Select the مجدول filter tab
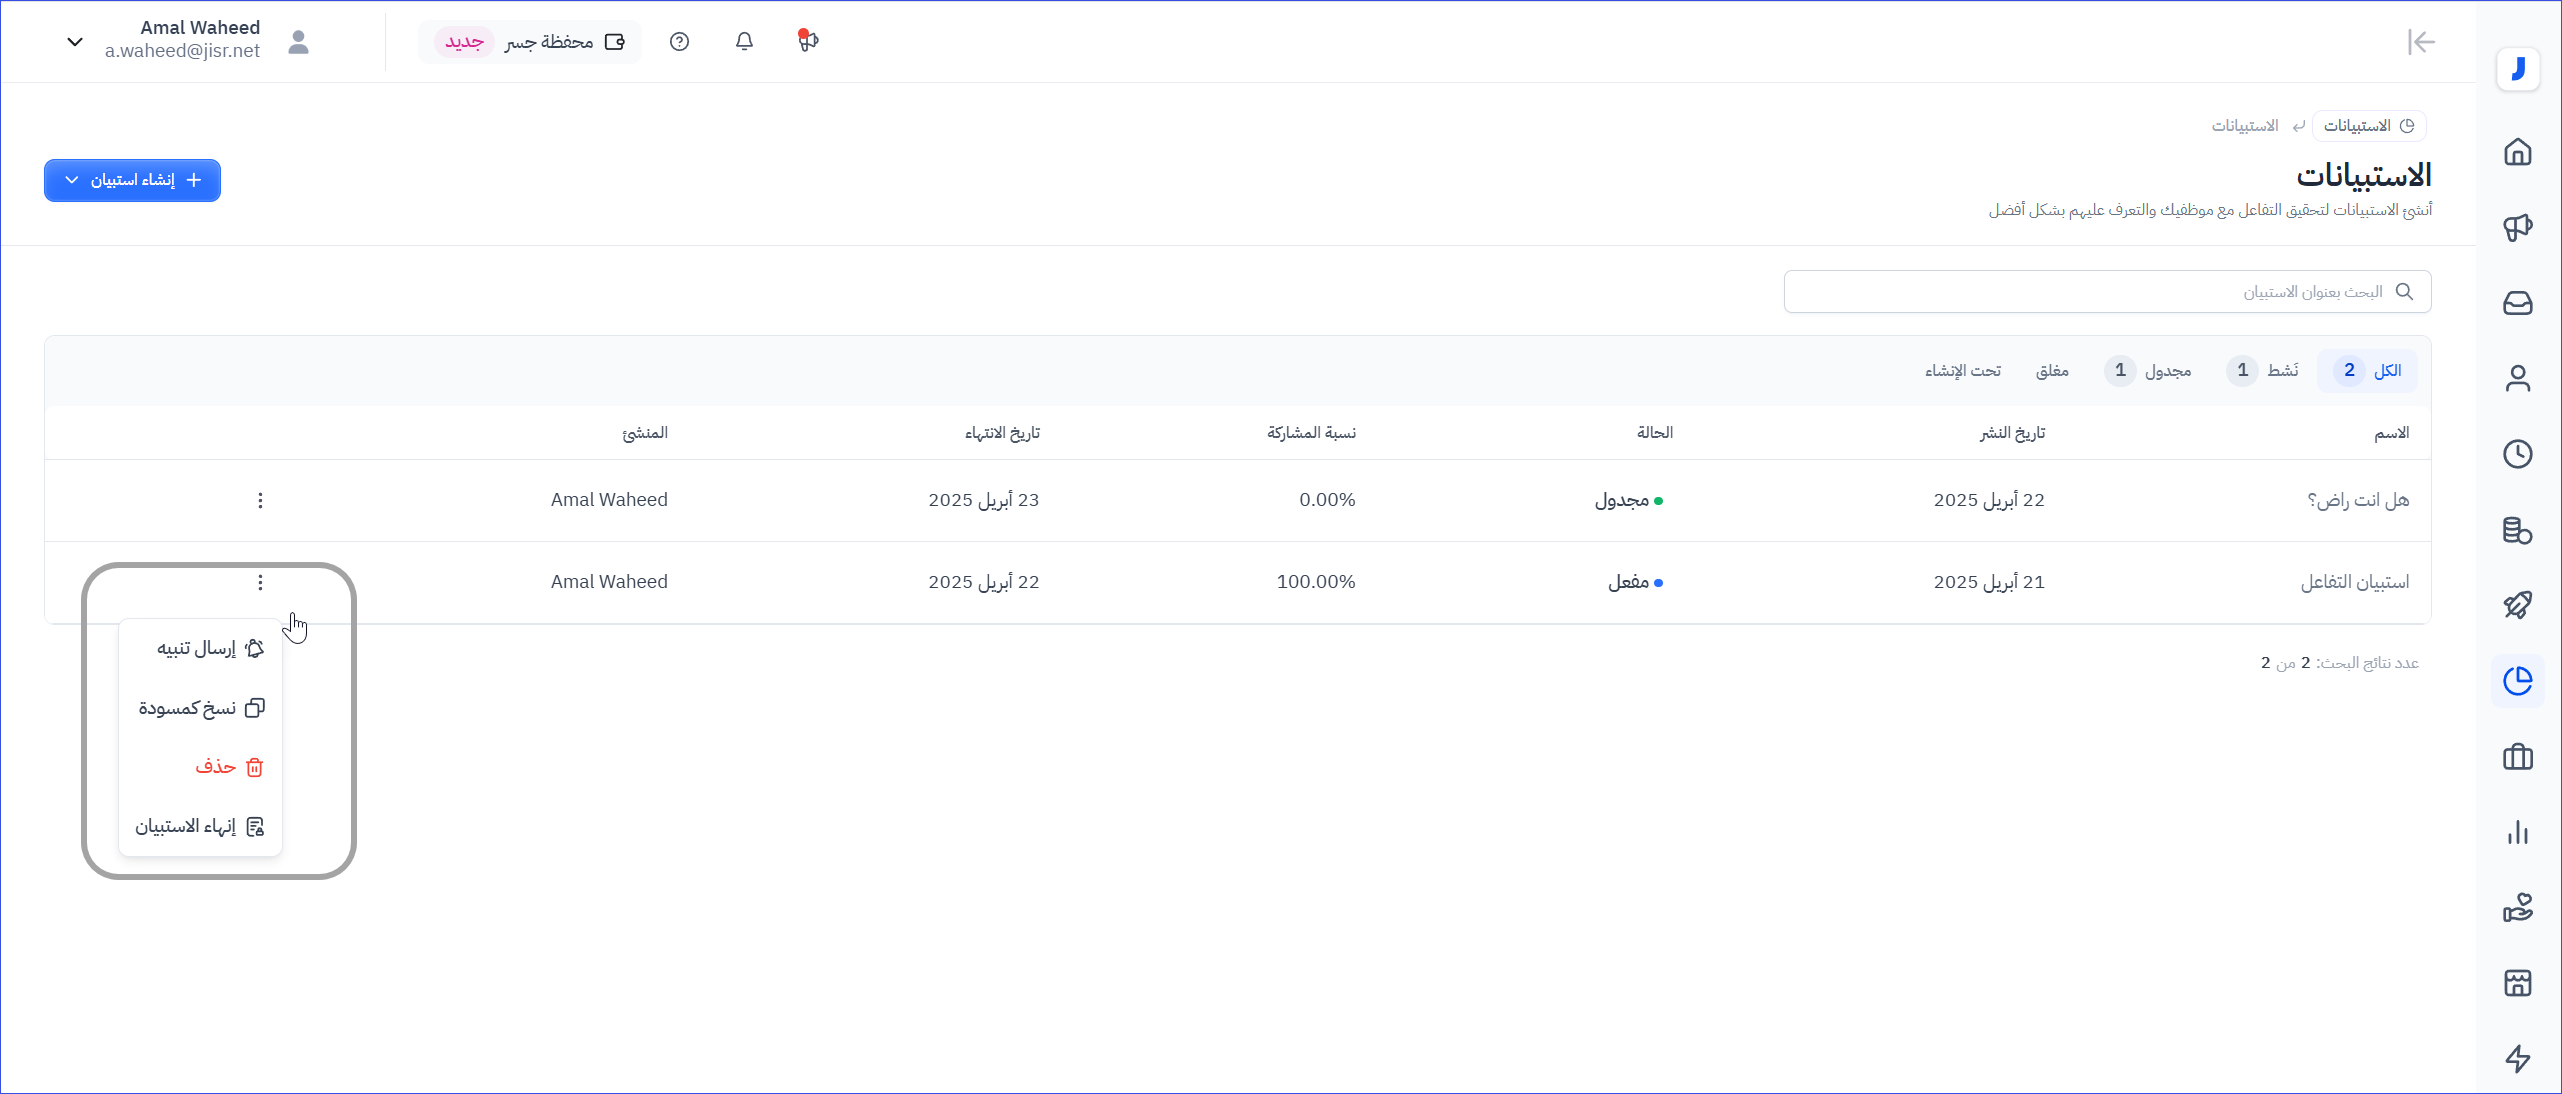The image size is (2562, 1094). 2149,371
